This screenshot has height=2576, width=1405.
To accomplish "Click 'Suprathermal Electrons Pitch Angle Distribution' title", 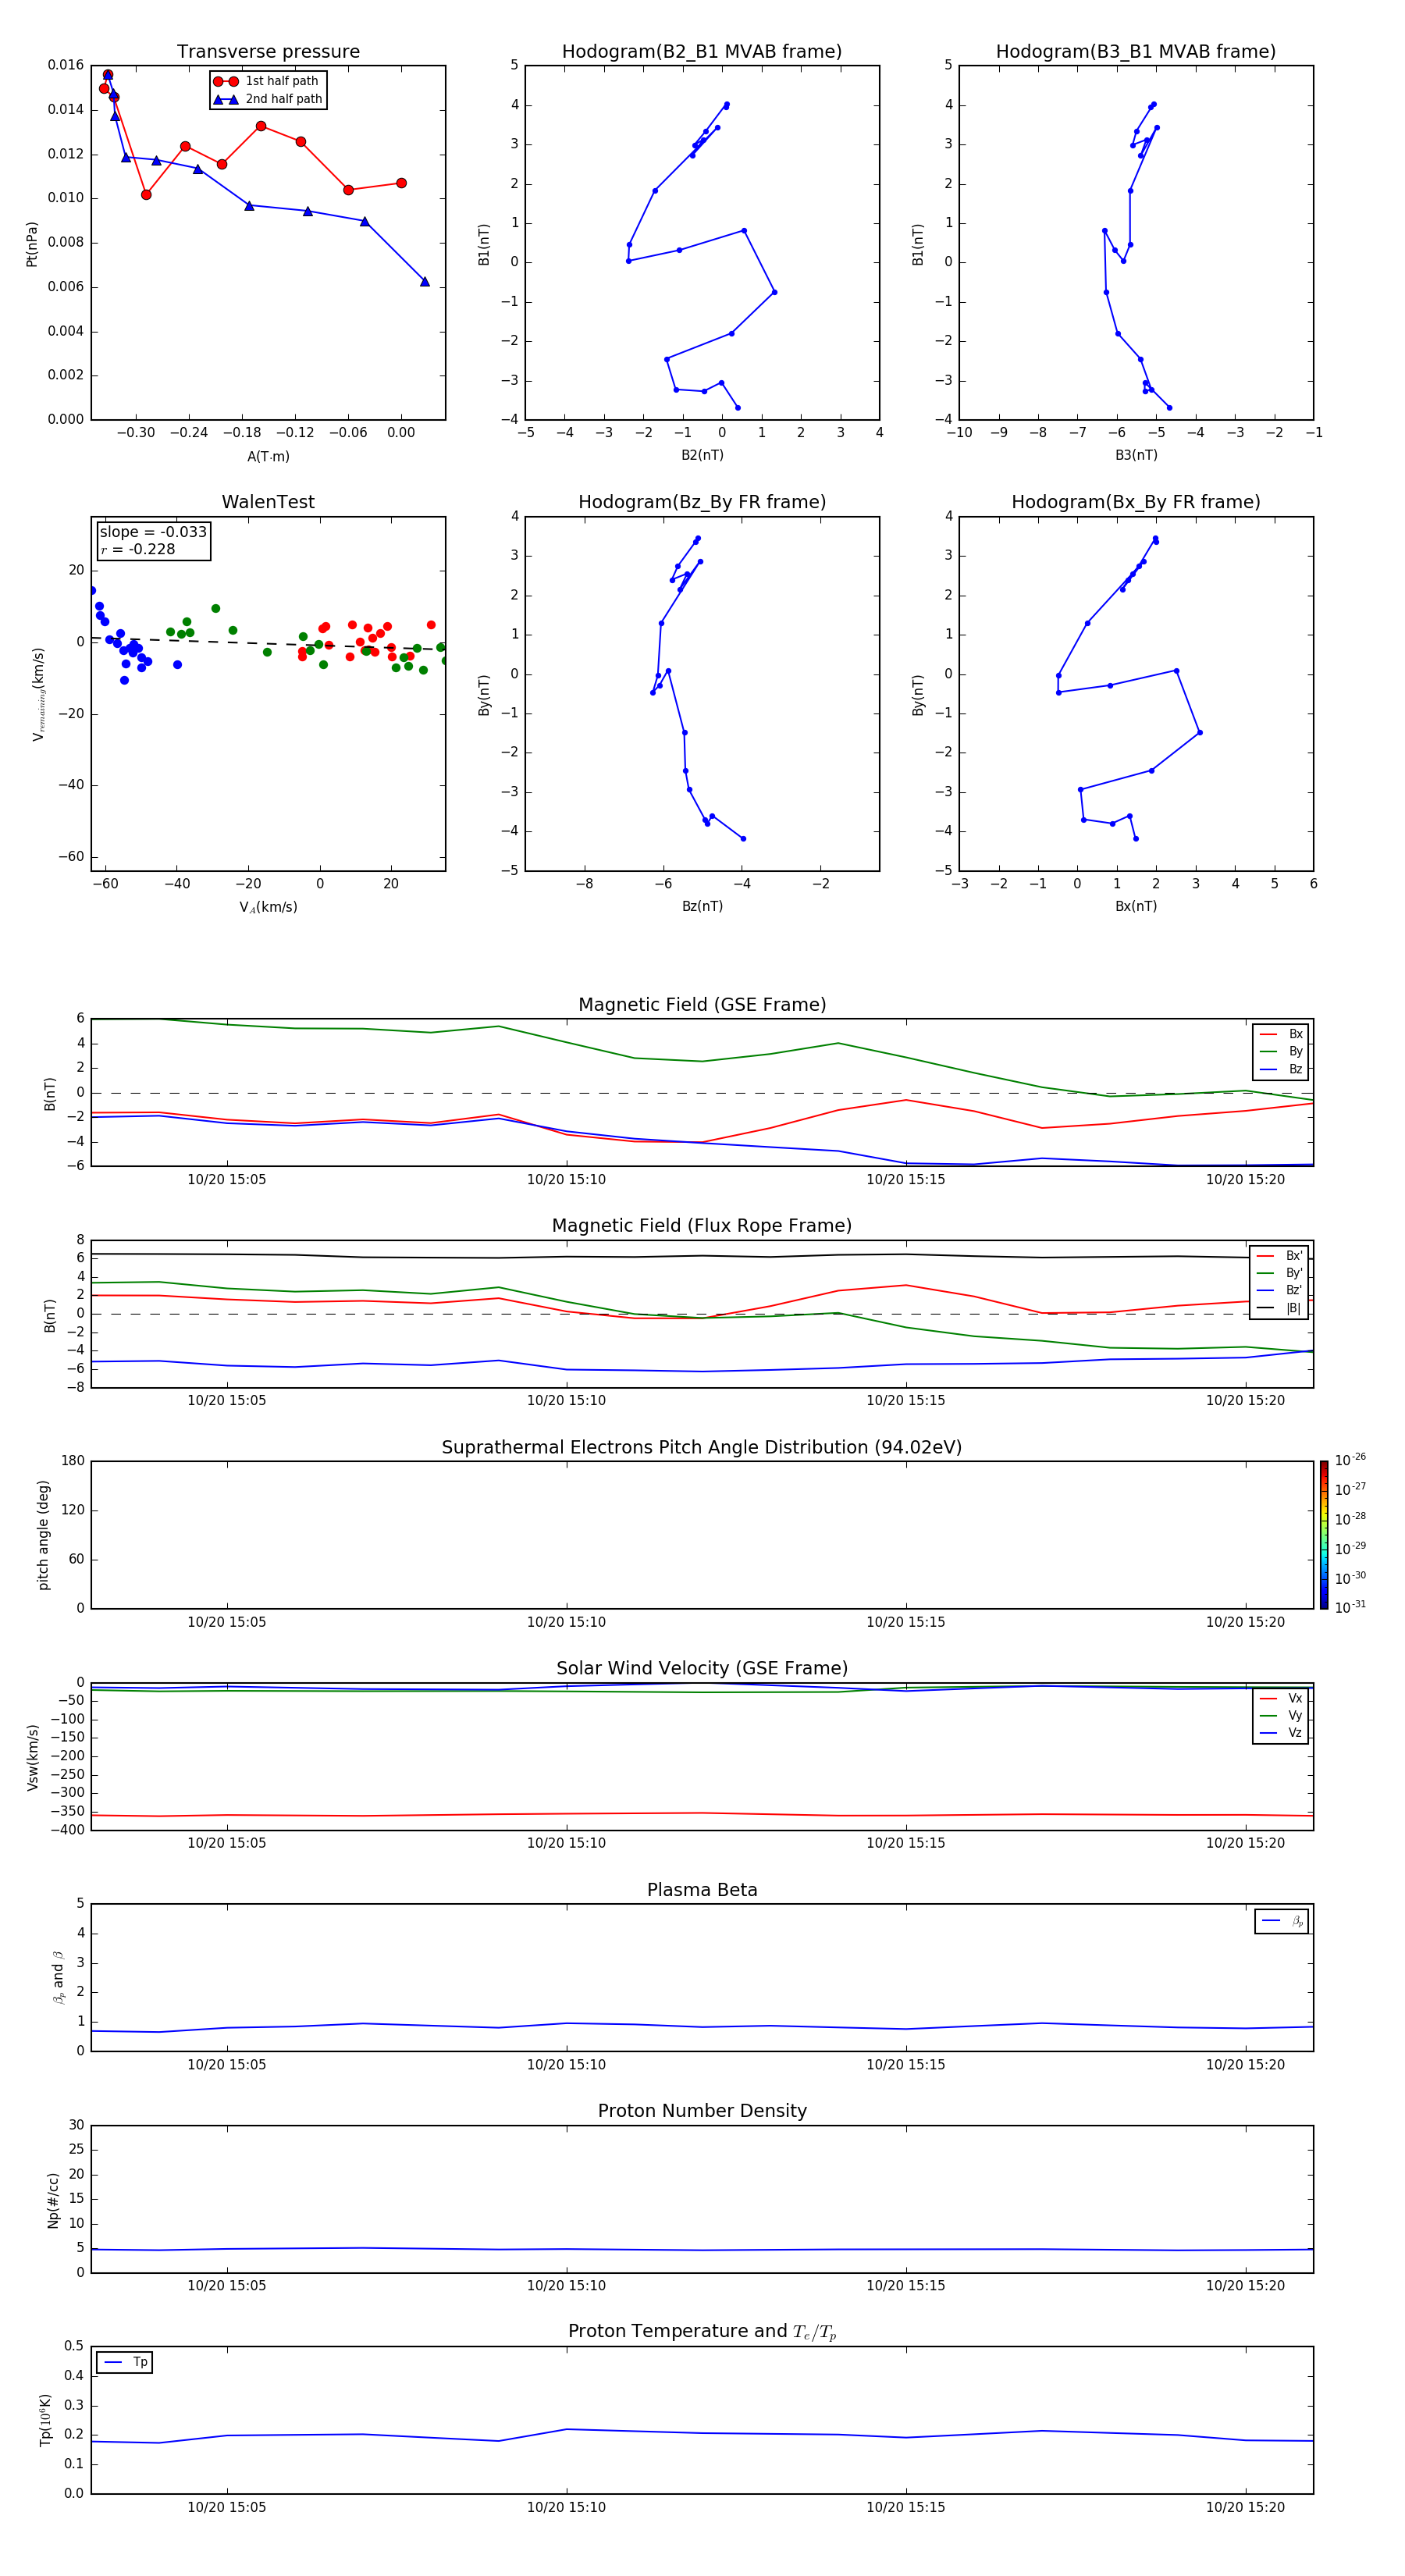I will click(x=702, y=1448).
